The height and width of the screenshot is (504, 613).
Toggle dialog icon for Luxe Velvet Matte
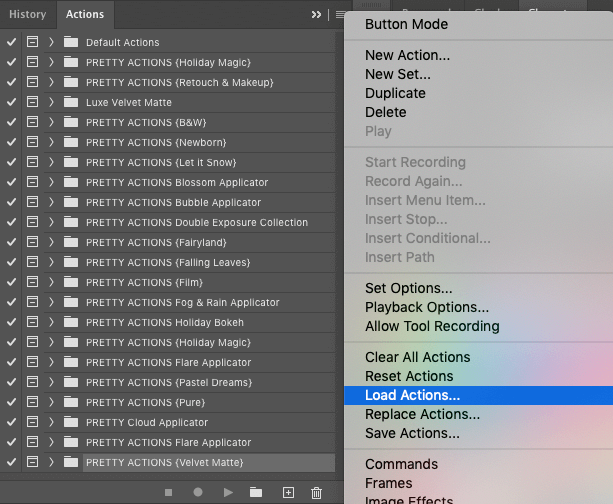(x=32, y=102)
